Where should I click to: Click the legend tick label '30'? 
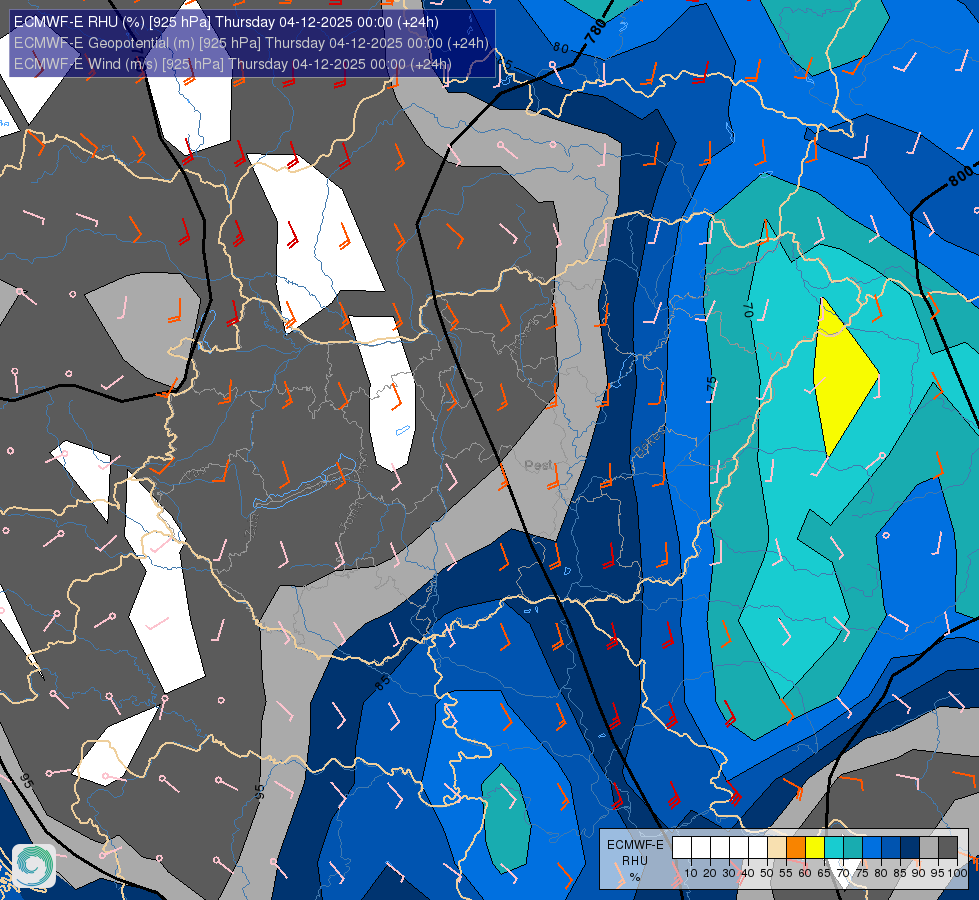click(729, 873)
